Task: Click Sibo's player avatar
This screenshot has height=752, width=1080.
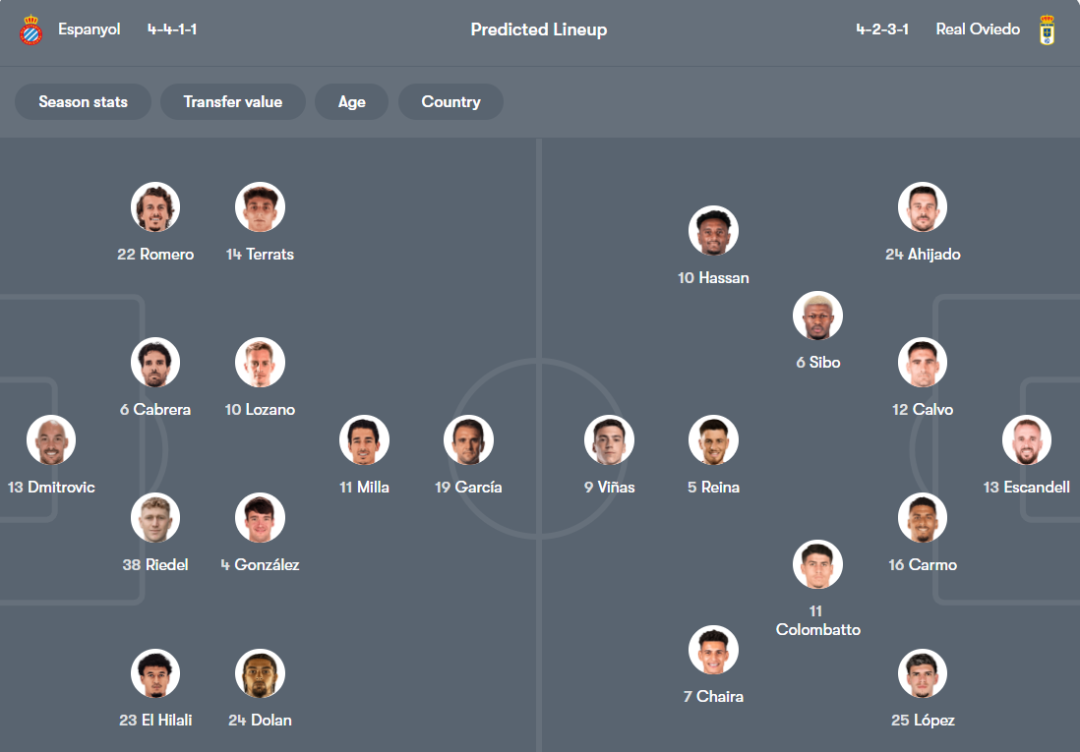Action: pyautogui.click(x=818, y=316)
